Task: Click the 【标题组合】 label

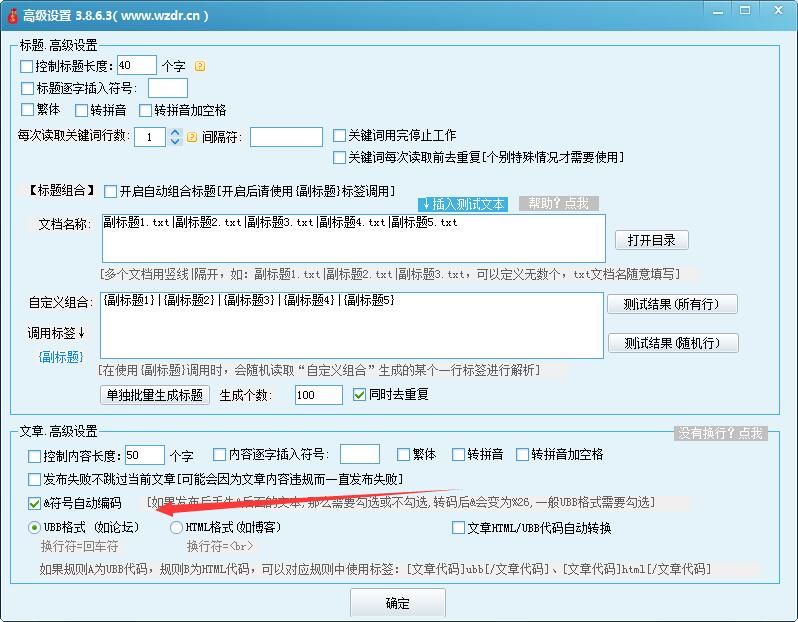Action: click(x=61, y=191)
